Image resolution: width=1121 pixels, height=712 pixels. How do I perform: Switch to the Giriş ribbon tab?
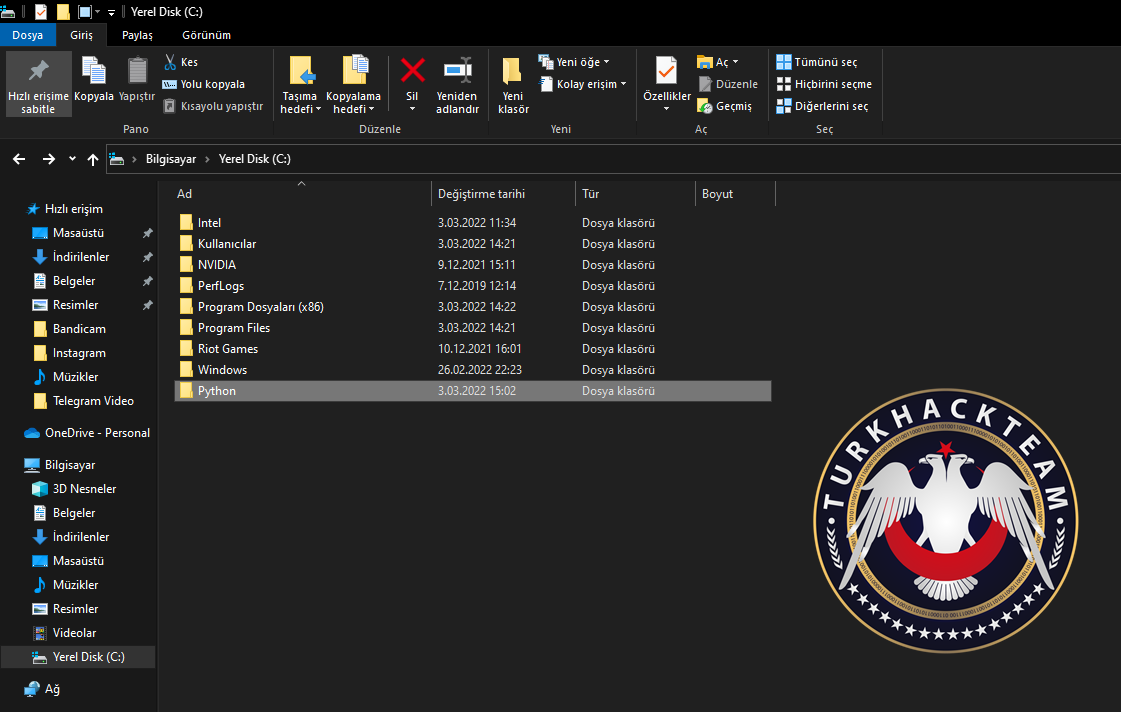click(x=82, y=35)
